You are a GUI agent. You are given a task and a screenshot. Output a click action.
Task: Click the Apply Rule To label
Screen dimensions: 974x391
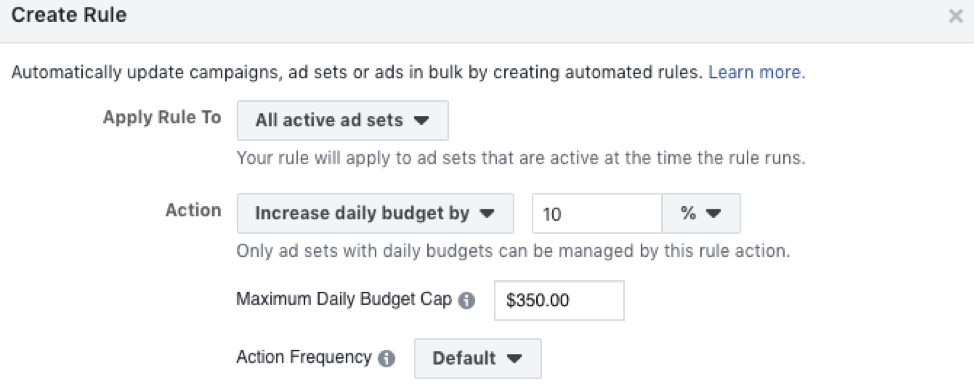pyautogui.click(x=162, y=117)
